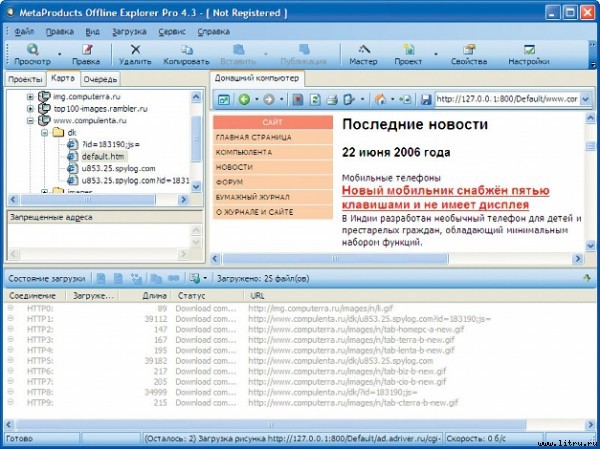This screenshot has width=600, height=449.
Task: Click the НОВОСТИ link in site menu
Action: click(x=235, y=167)
